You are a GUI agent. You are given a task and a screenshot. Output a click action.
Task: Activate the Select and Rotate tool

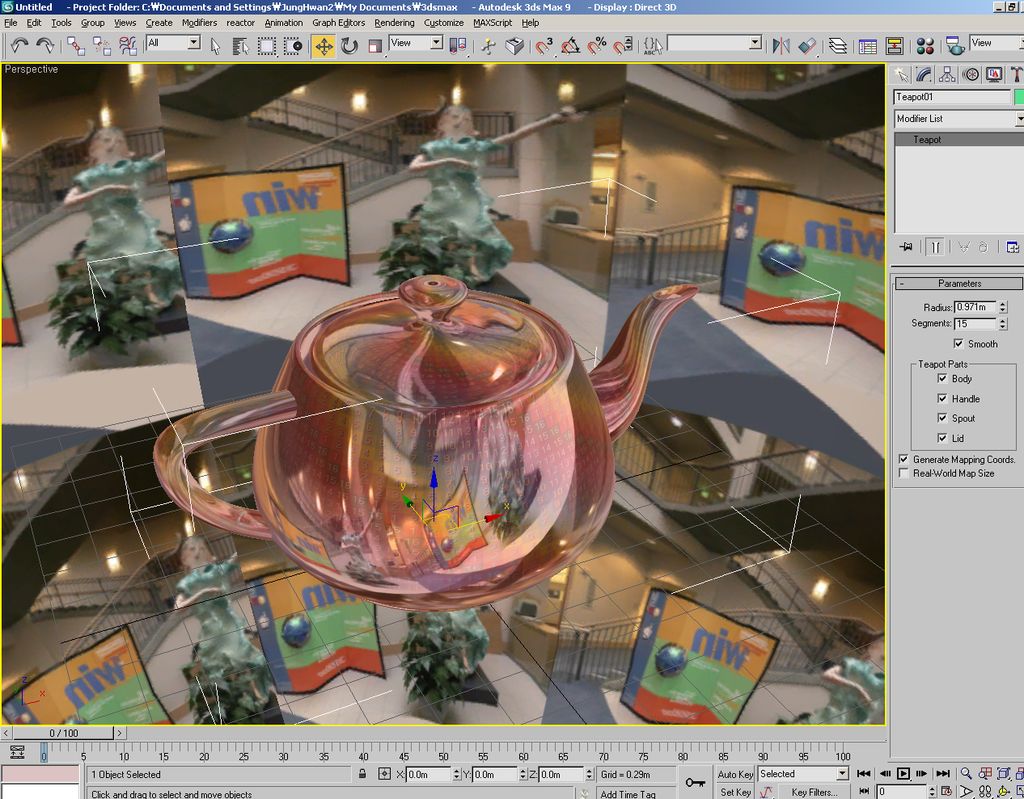coord(349,45)
